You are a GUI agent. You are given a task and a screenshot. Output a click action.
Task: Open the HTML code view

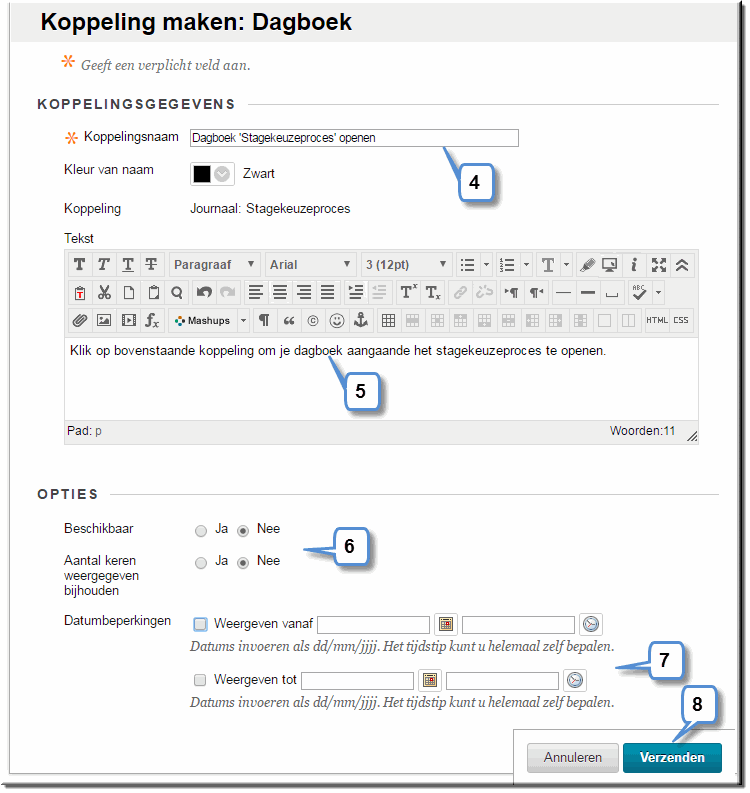(657, 321)
